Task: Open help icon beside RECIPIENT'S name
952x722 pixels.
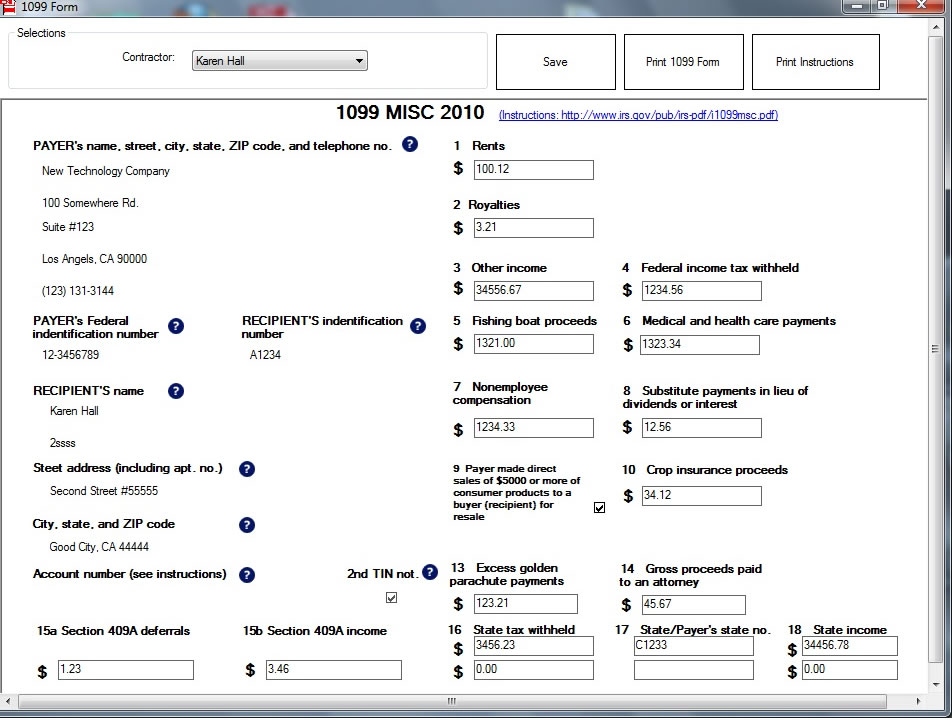Action: coord(175,391)
